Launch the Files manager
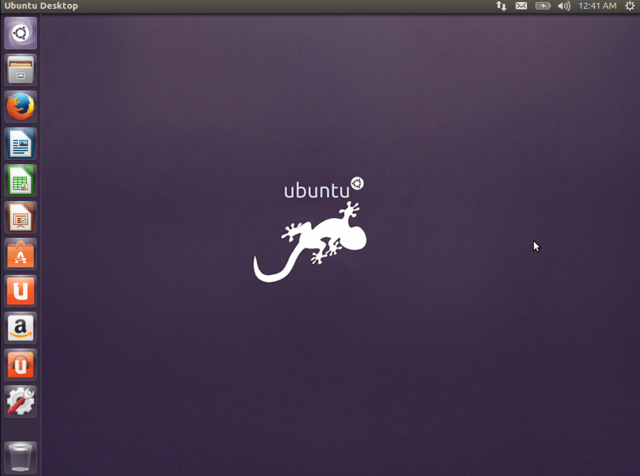This screenshot has height=476, width=640. tap(20, 70)
